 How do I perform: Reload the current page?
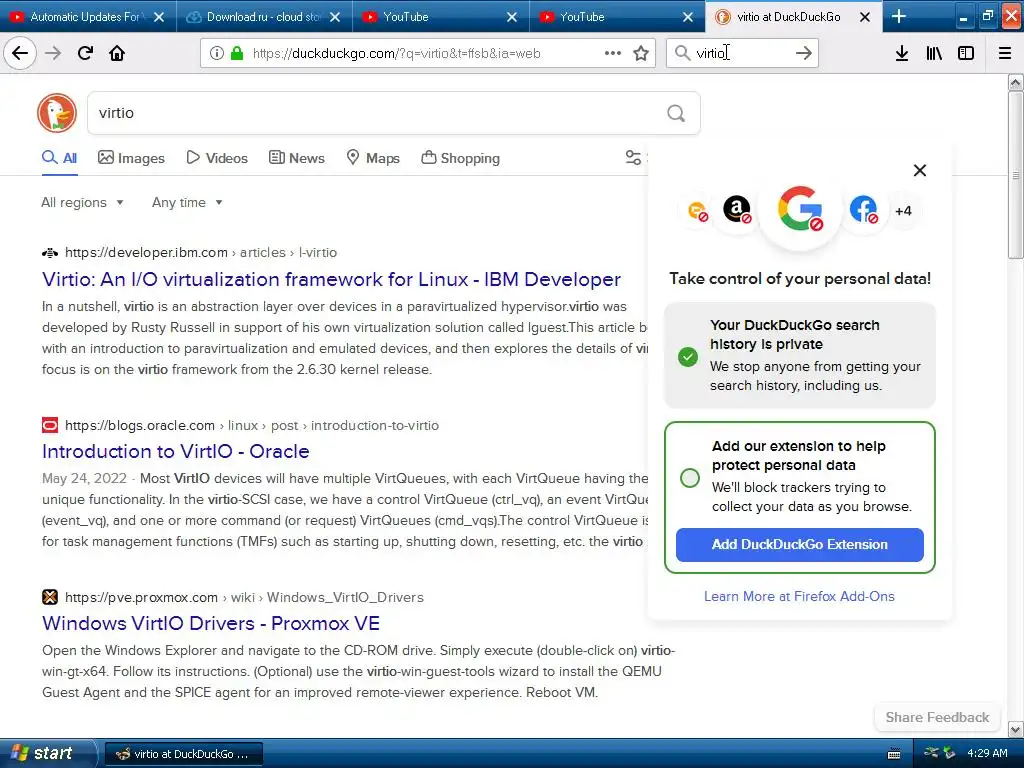85,53
